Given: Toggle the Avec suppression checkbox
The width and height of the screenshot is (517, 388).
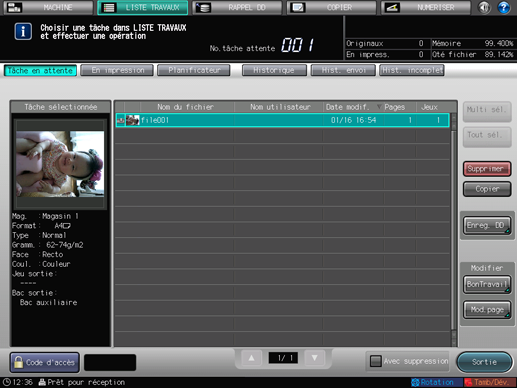Looking at the screenshot, I should click(x=376, y=361).
